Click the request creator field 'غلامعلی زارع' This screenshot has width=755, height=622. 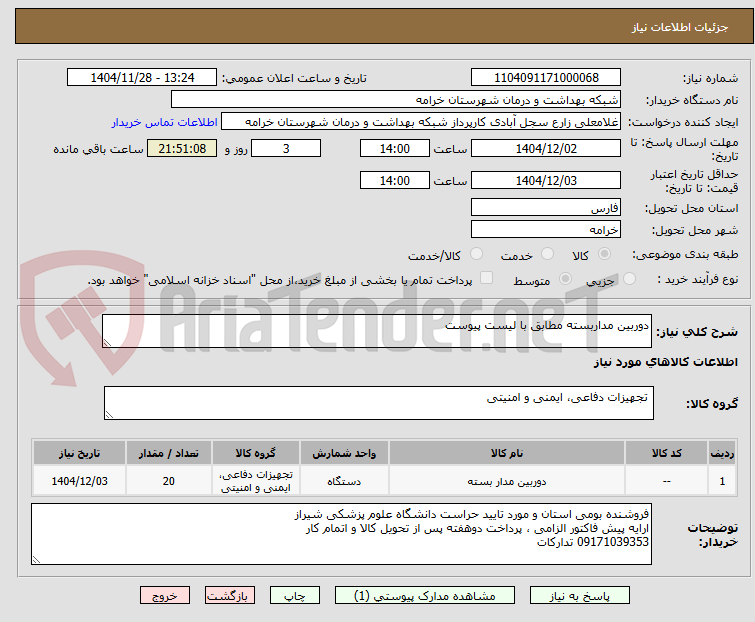[x=421, y=122]
